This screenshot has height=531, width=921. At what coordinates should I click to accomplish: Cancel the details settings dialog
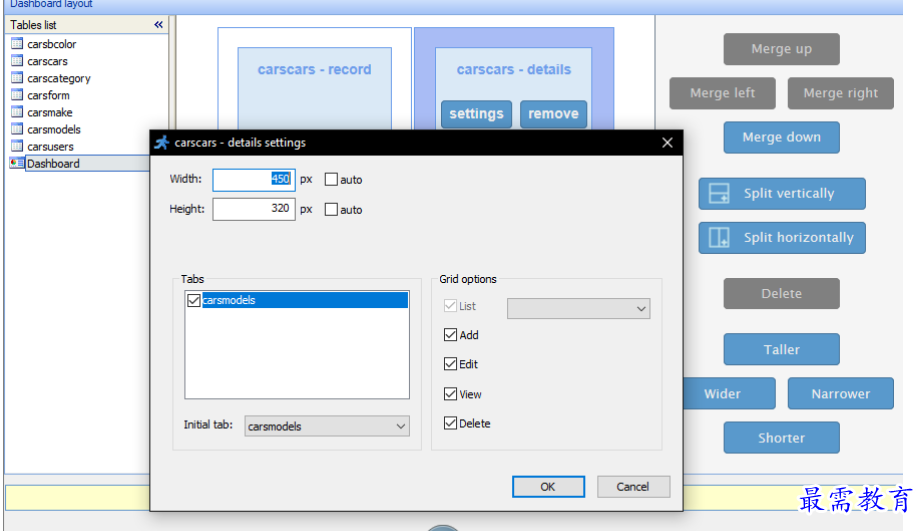pos(633,486)
